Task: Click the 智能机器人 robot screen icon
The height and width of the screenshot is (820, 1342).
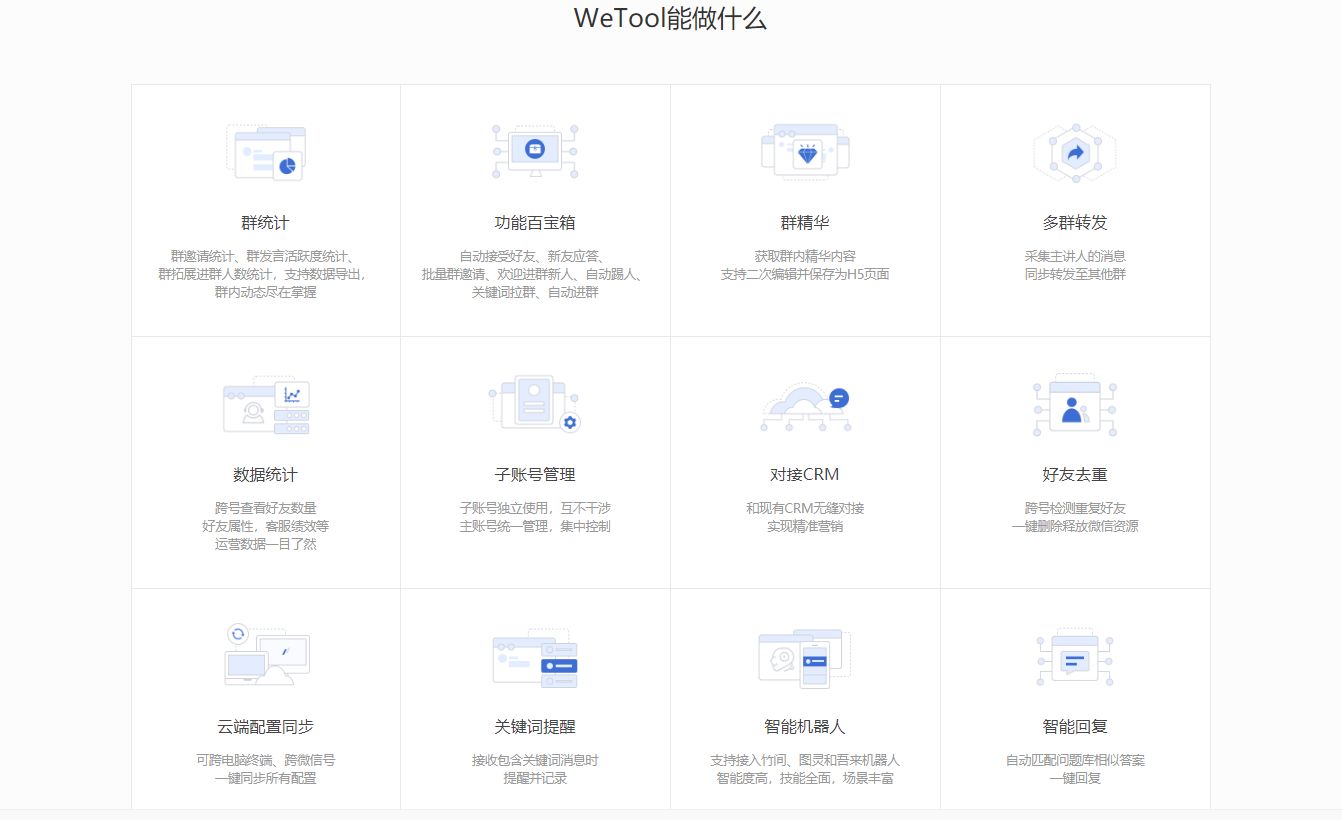Action: coord(805,657)
